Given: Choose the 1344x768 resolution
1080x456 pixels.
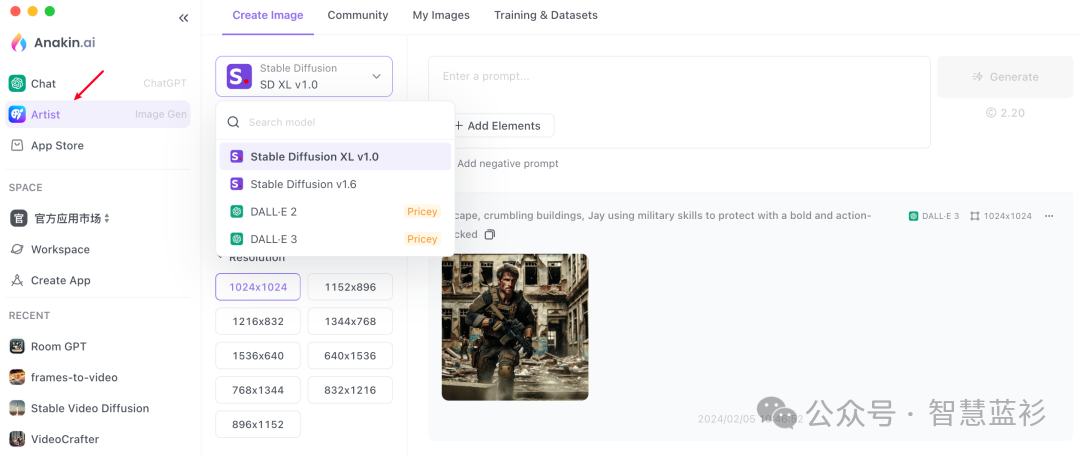Looking at the screenshot, I should 350,321.
